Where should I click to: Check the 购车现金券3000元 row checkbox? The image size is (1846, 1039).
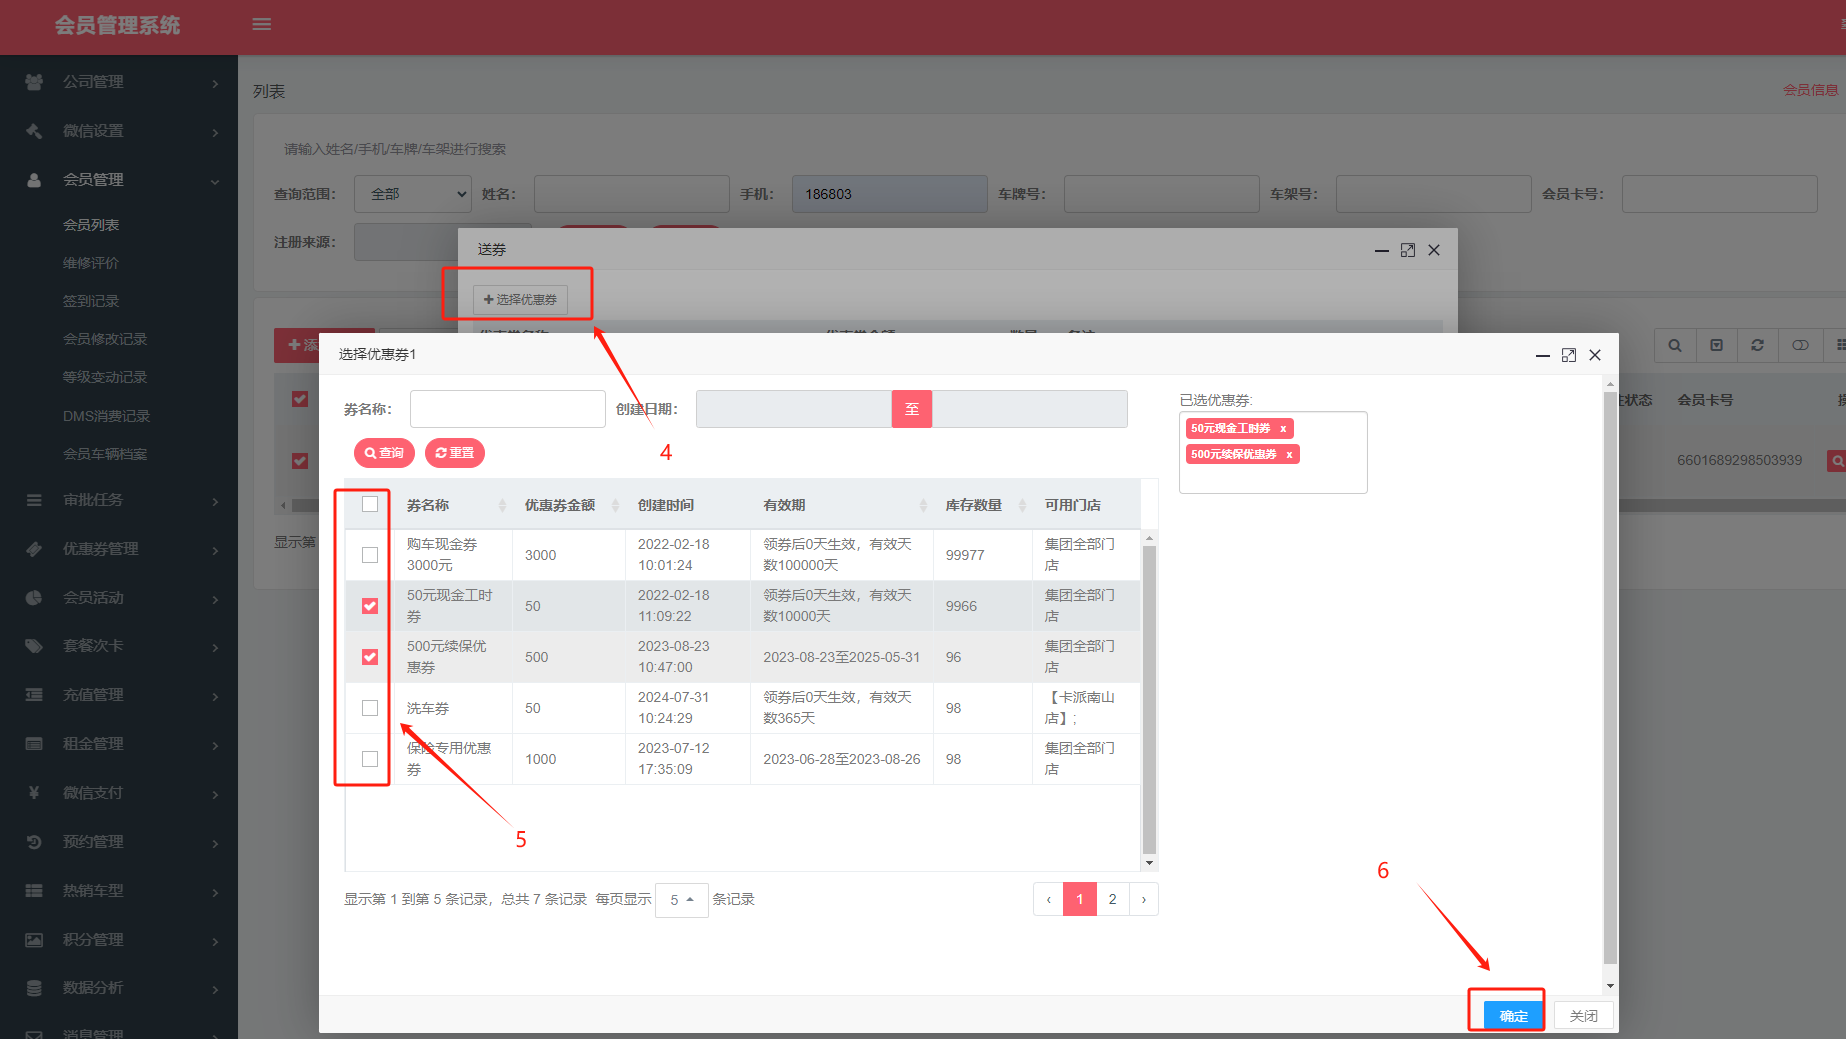coord(370,555)
